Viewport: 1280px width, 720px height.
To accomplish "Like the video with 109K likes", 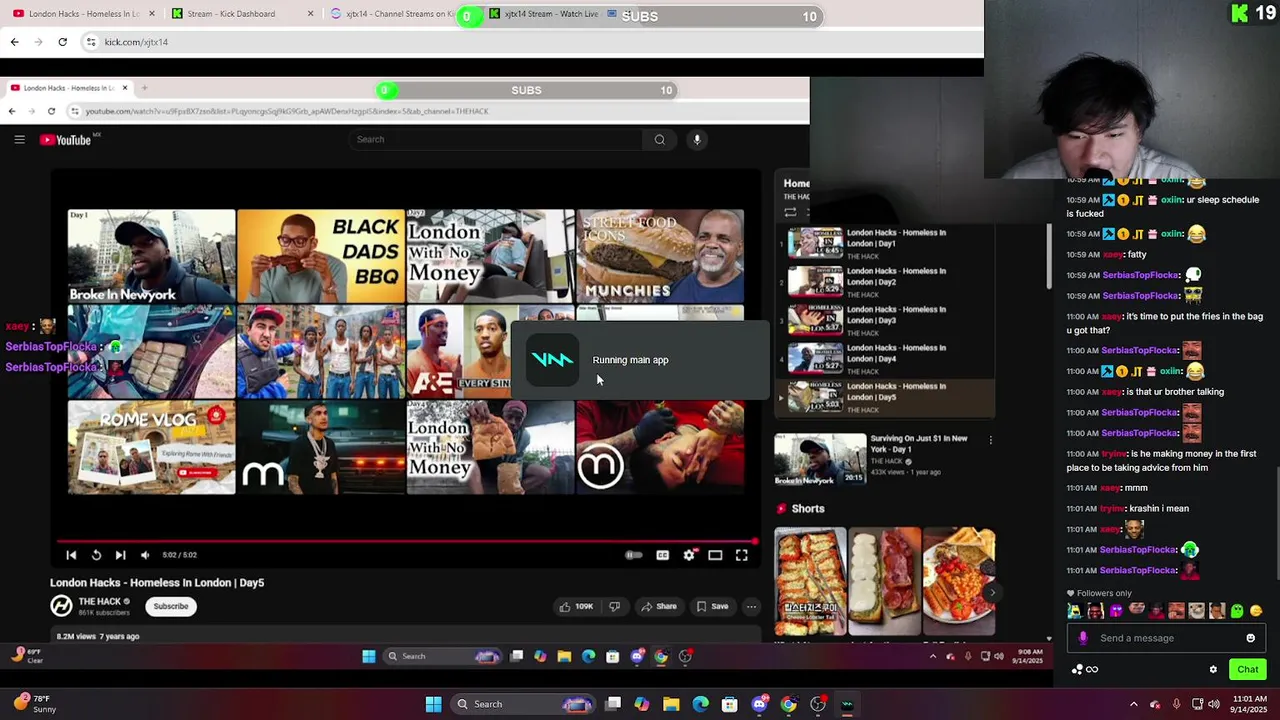I will tap(576, 606).
